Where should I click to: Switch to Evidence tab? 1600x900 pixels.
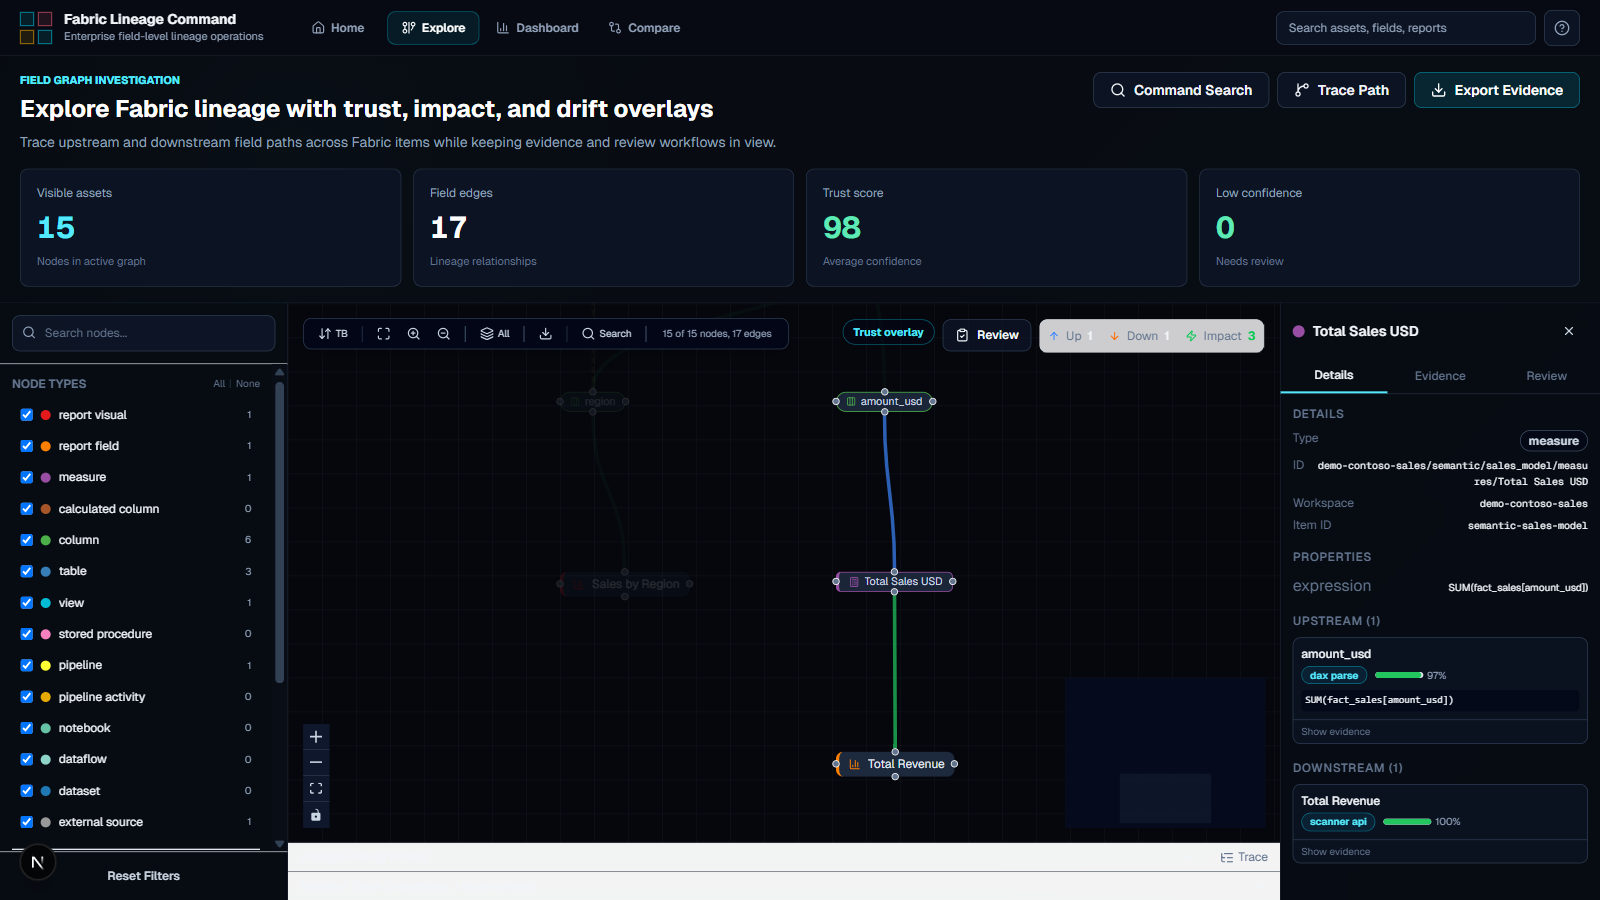1440,376
